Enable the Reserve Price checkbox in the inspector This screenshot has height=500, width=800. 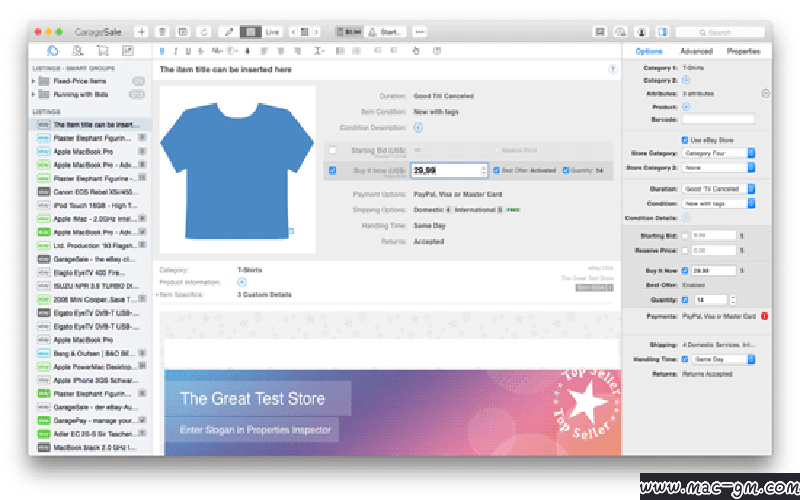[685, 251]
